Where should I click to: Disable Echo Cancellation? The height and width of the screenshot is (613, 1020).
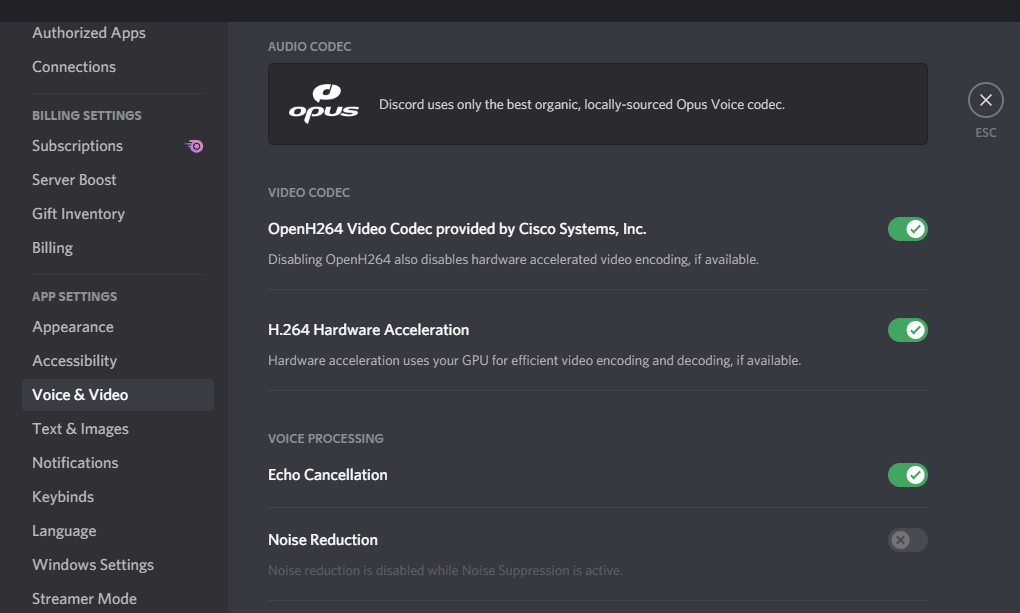pyautogui.click(x=907, y=475)
